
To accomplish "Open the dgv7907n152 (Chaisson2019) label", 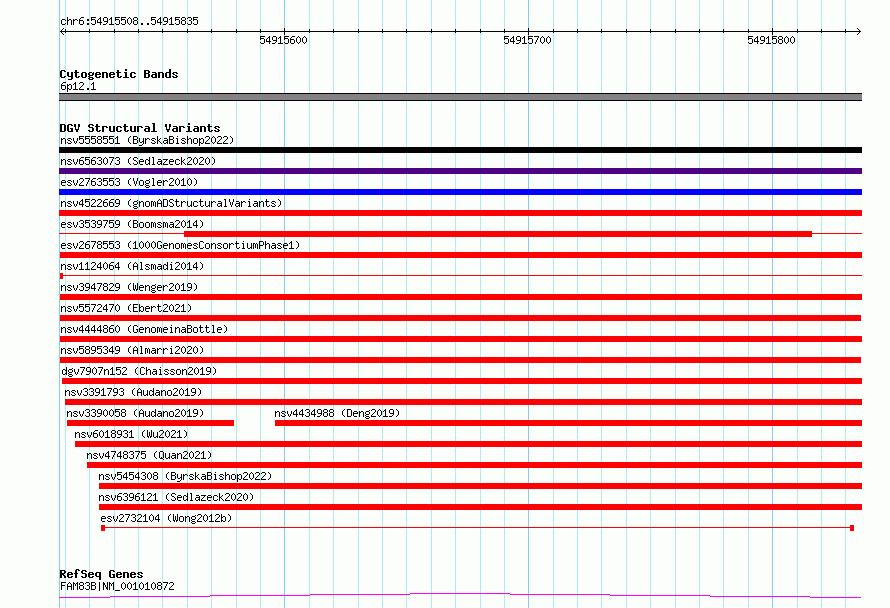I will [139, 371].
